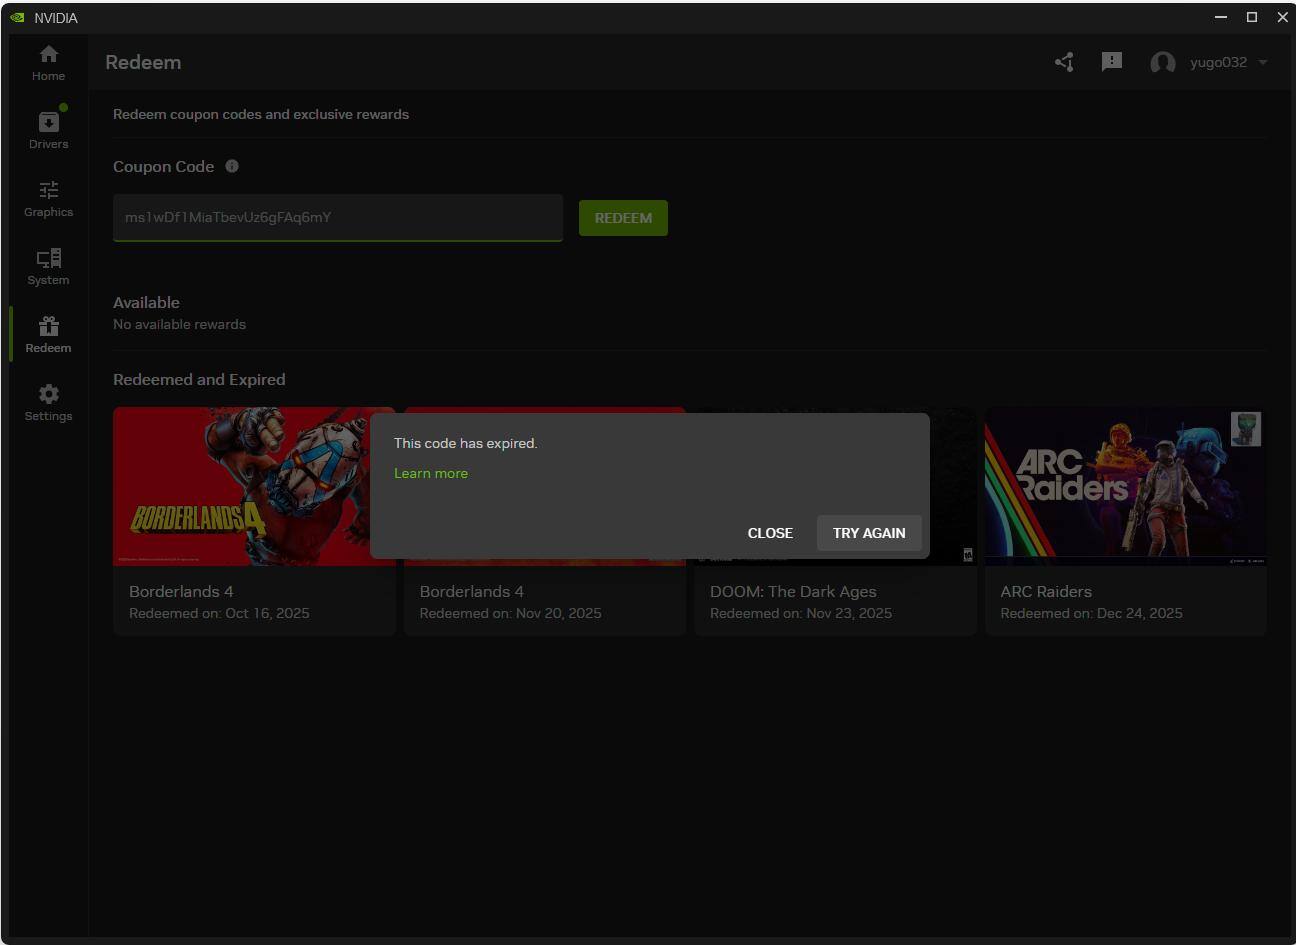Click the user avatar icon
Viewport: 1296px width, 945px height.
click(1162, 63)
